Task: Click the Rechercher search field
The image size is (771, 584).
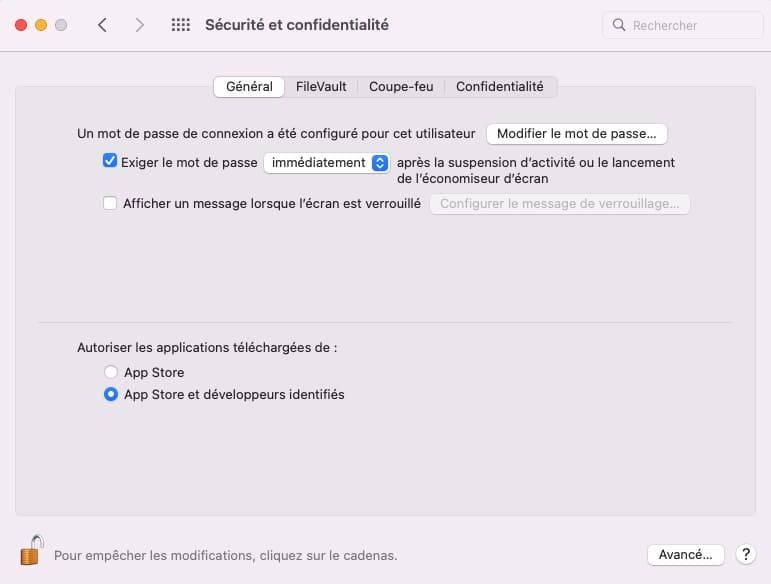Action: coord(692,25)
